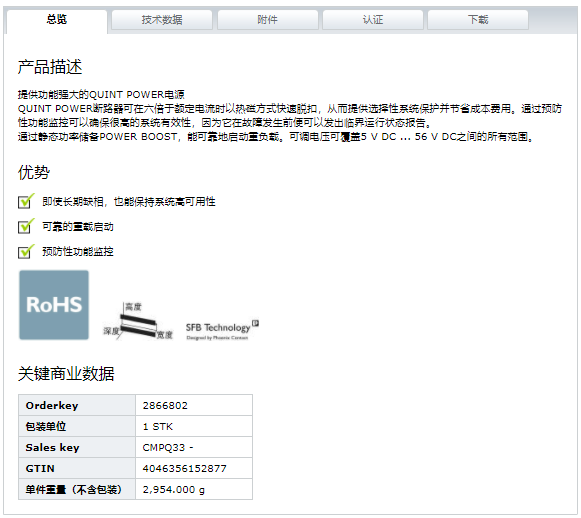Click the Orderkey row label
581x518 pixels.
coord(52,406)
